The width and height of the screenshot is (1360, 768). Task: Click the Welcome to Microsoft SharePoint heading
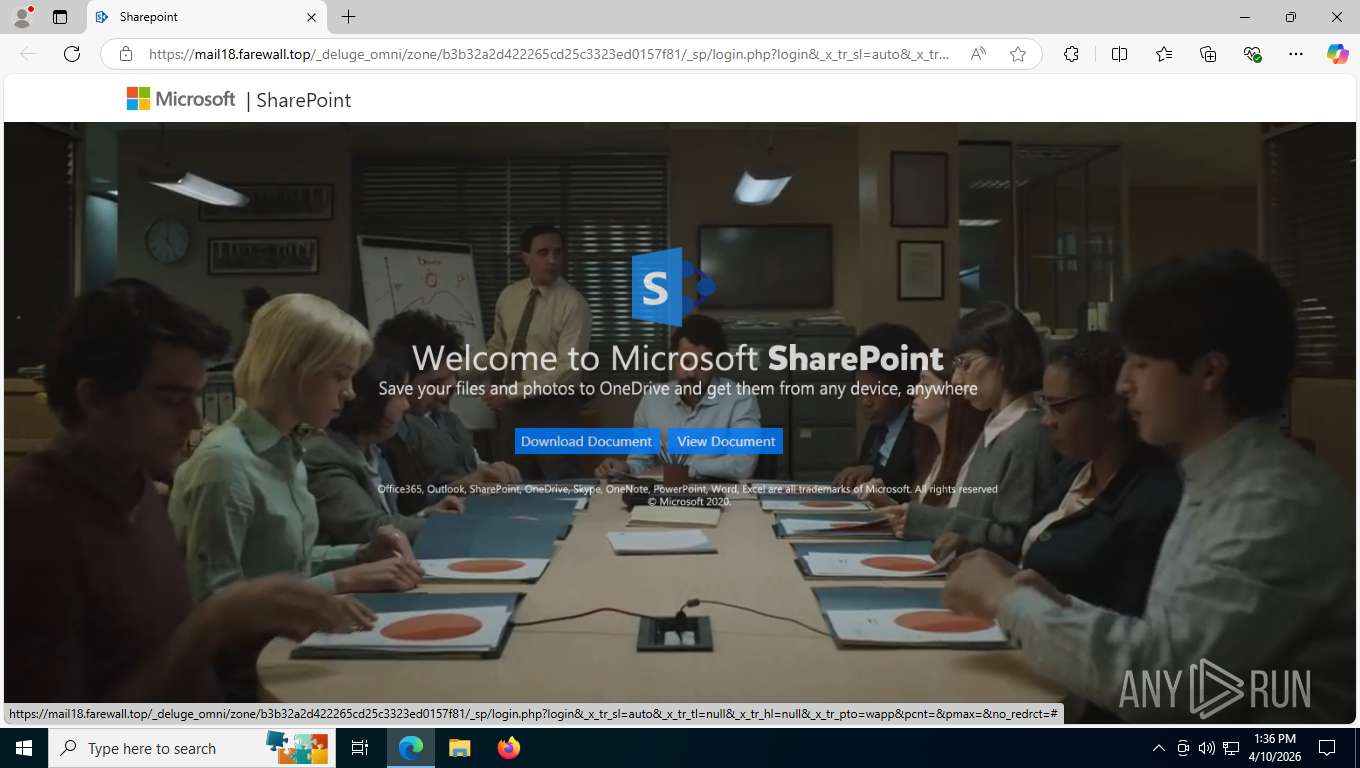click(x=677, y=358)
